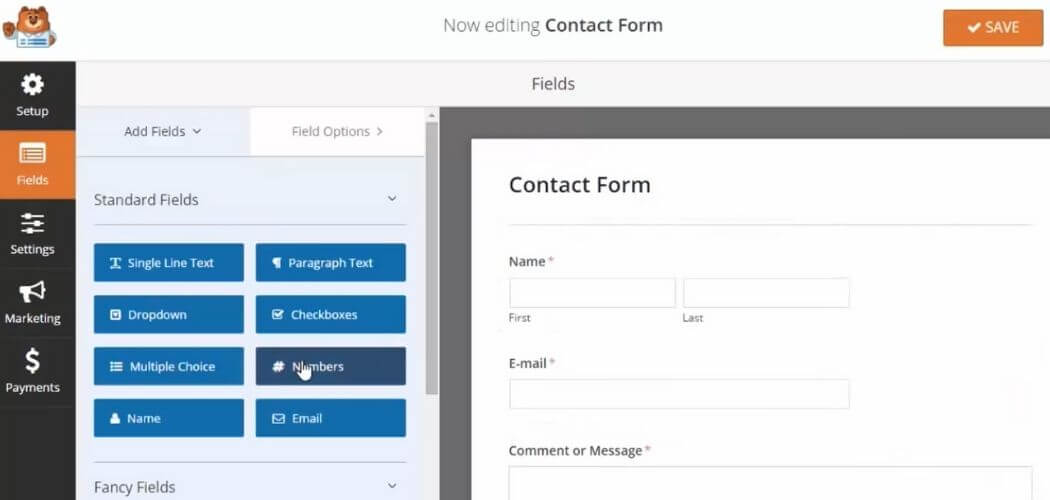Collapse the Standard Fields section chevron
1050x500 pixels.
(392, 199)
